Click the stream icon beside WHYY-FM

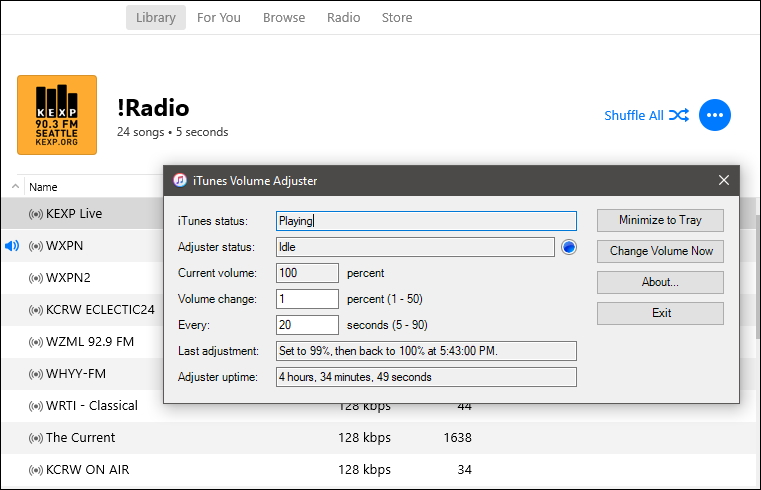(x=36, y=374)
